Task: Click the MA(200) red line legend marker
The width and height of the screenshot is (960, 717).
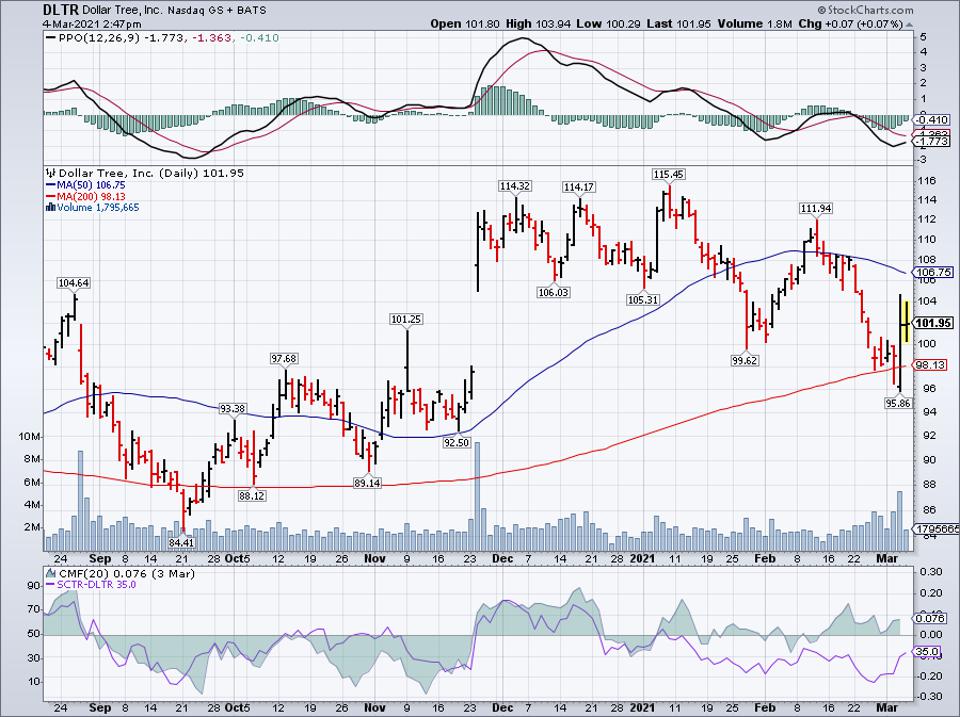Action: (x=49, y=196)
